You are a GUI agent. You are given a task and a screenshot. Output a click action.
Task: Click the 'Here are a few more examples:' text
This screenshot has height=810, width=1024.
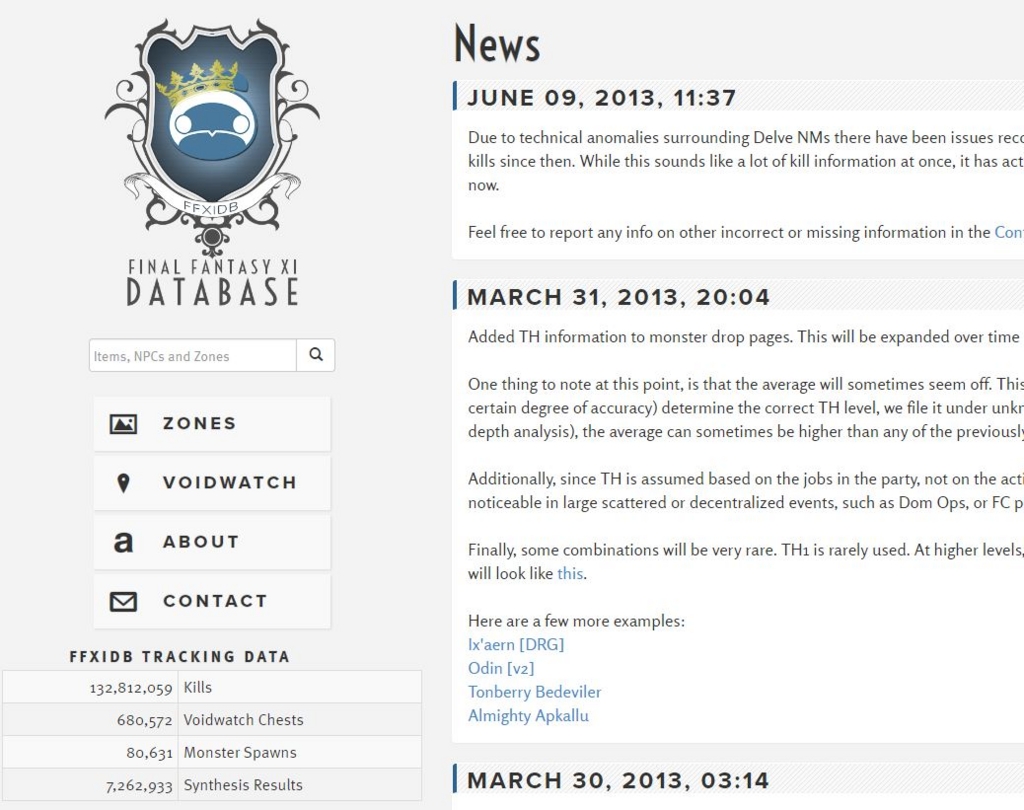pyautogui.click(x=576, y=621)
